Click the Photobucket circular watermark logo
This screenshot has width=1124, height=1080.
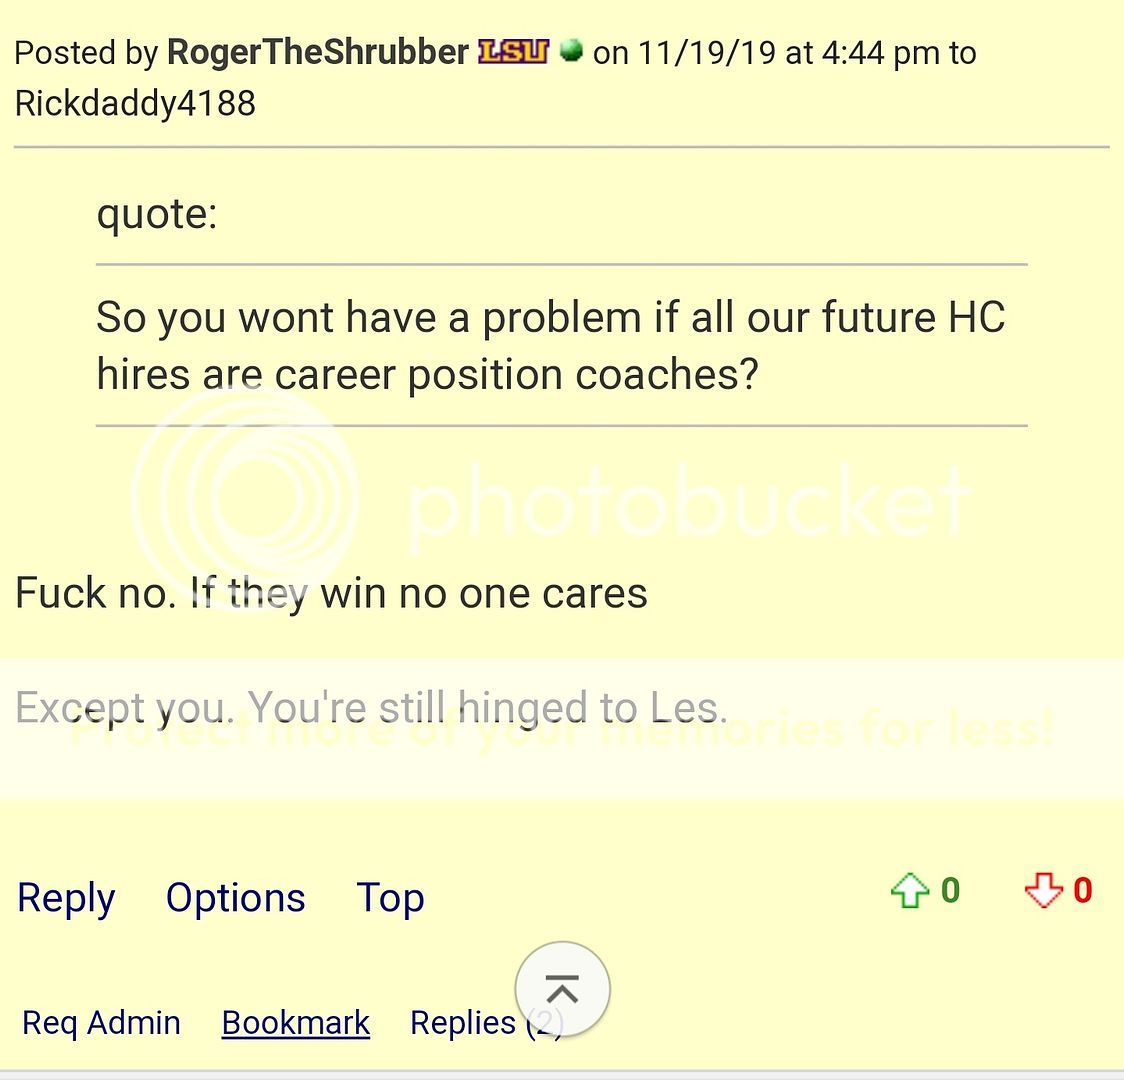(244, 497)
